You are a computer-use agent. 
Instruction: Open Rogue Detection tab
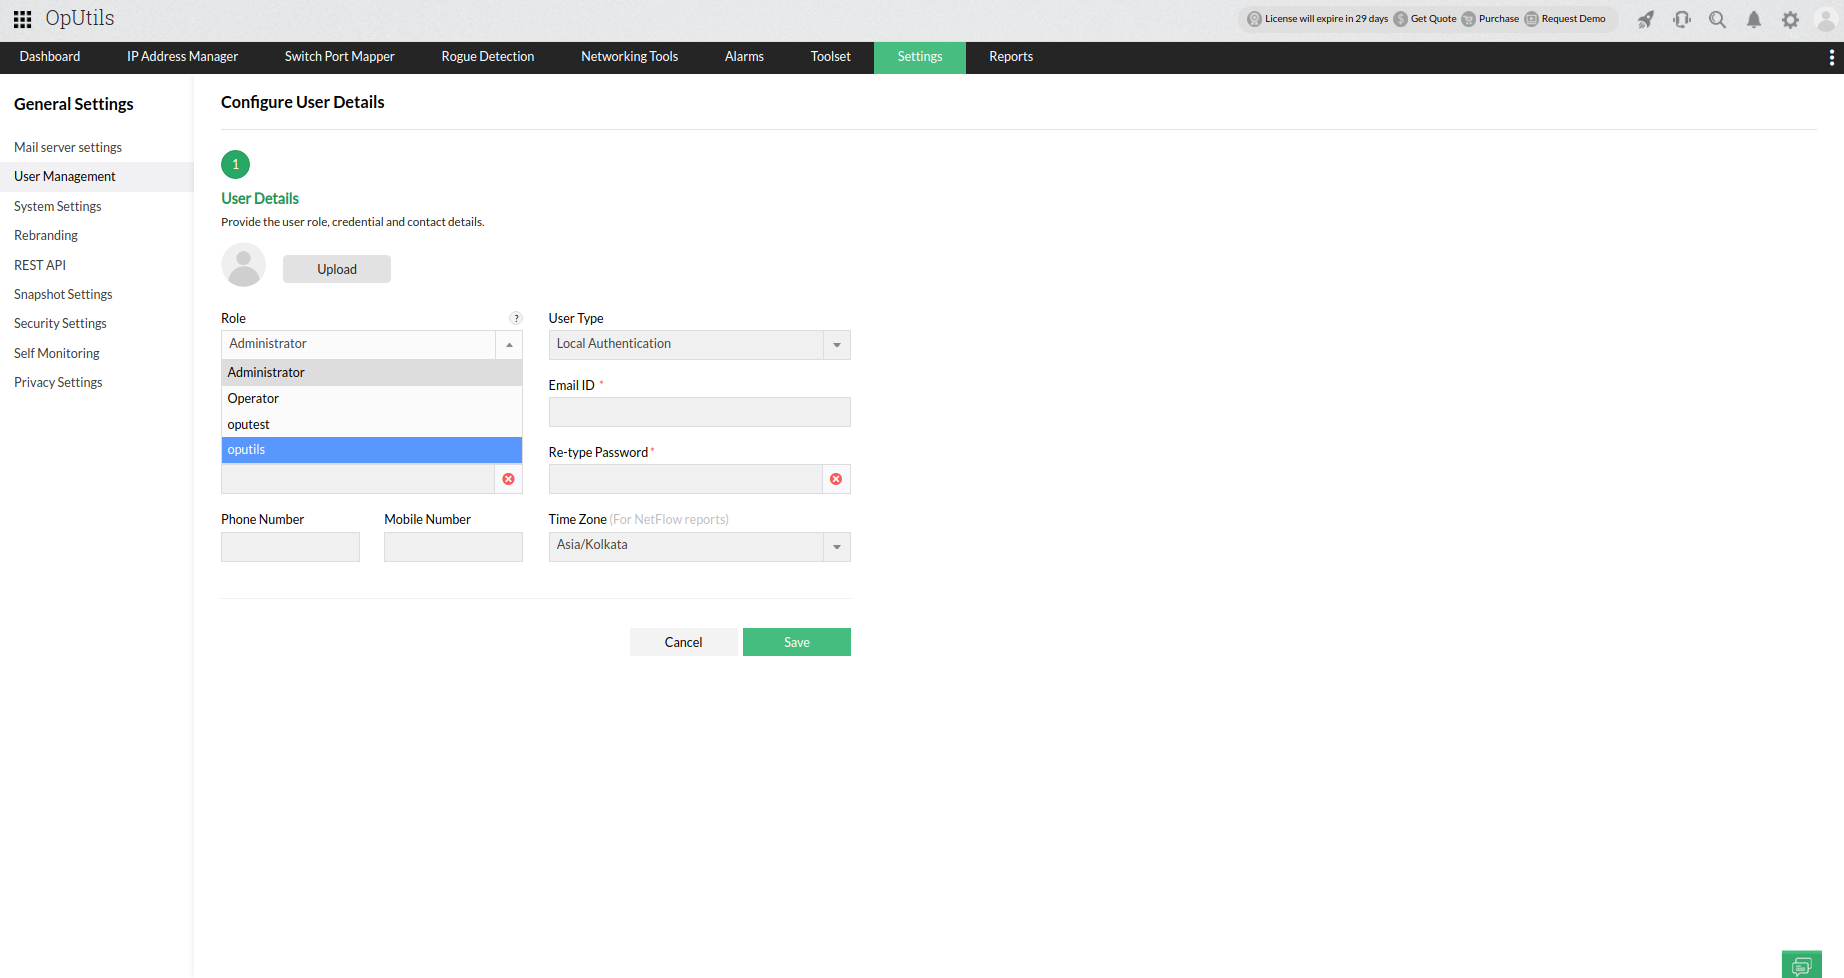click(488, 57)
